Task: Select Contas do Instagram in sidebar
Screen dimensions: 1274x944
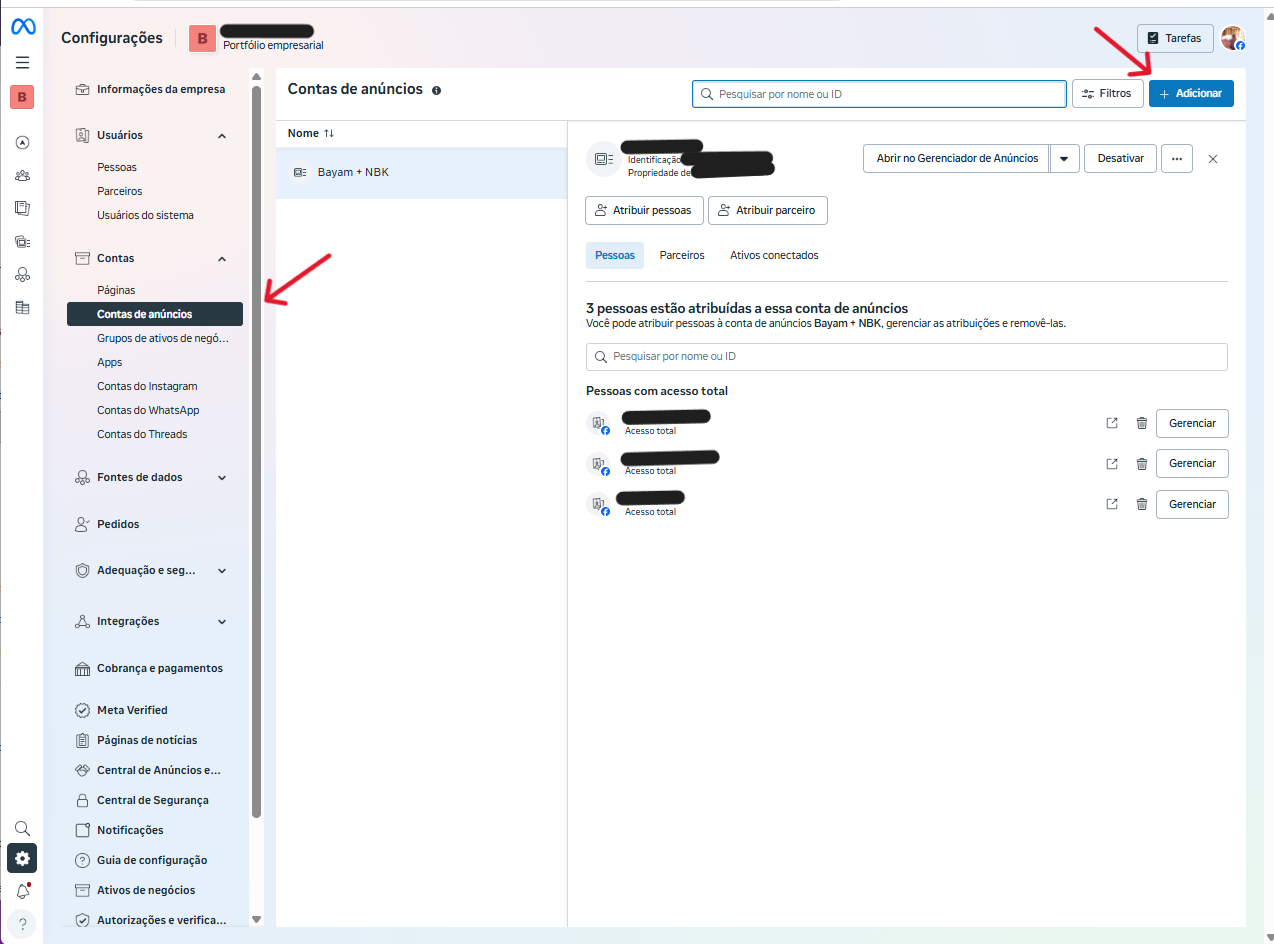Action: point(147,386)
